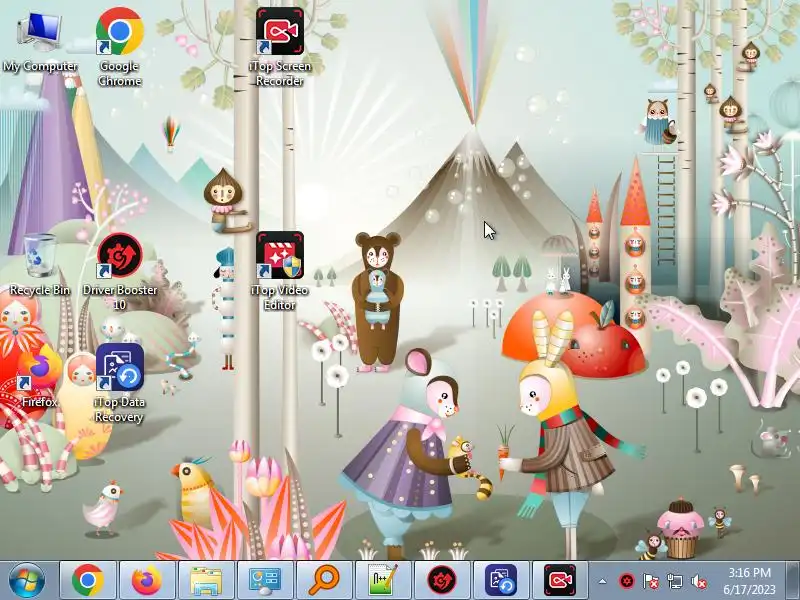Open the Control Panel taskbar icon

pyautogui.click(x=264, y=581)
